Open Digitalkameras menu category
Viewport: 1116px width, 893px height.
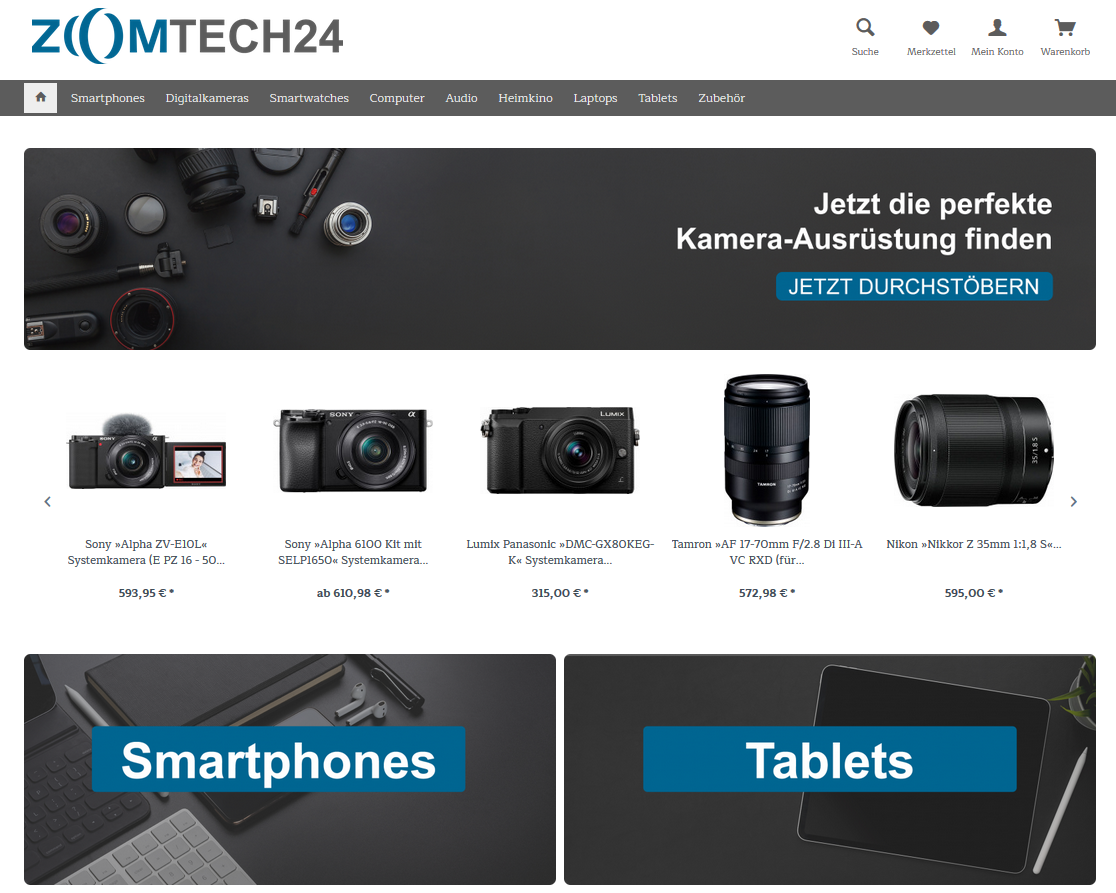(x=207, y=98)
